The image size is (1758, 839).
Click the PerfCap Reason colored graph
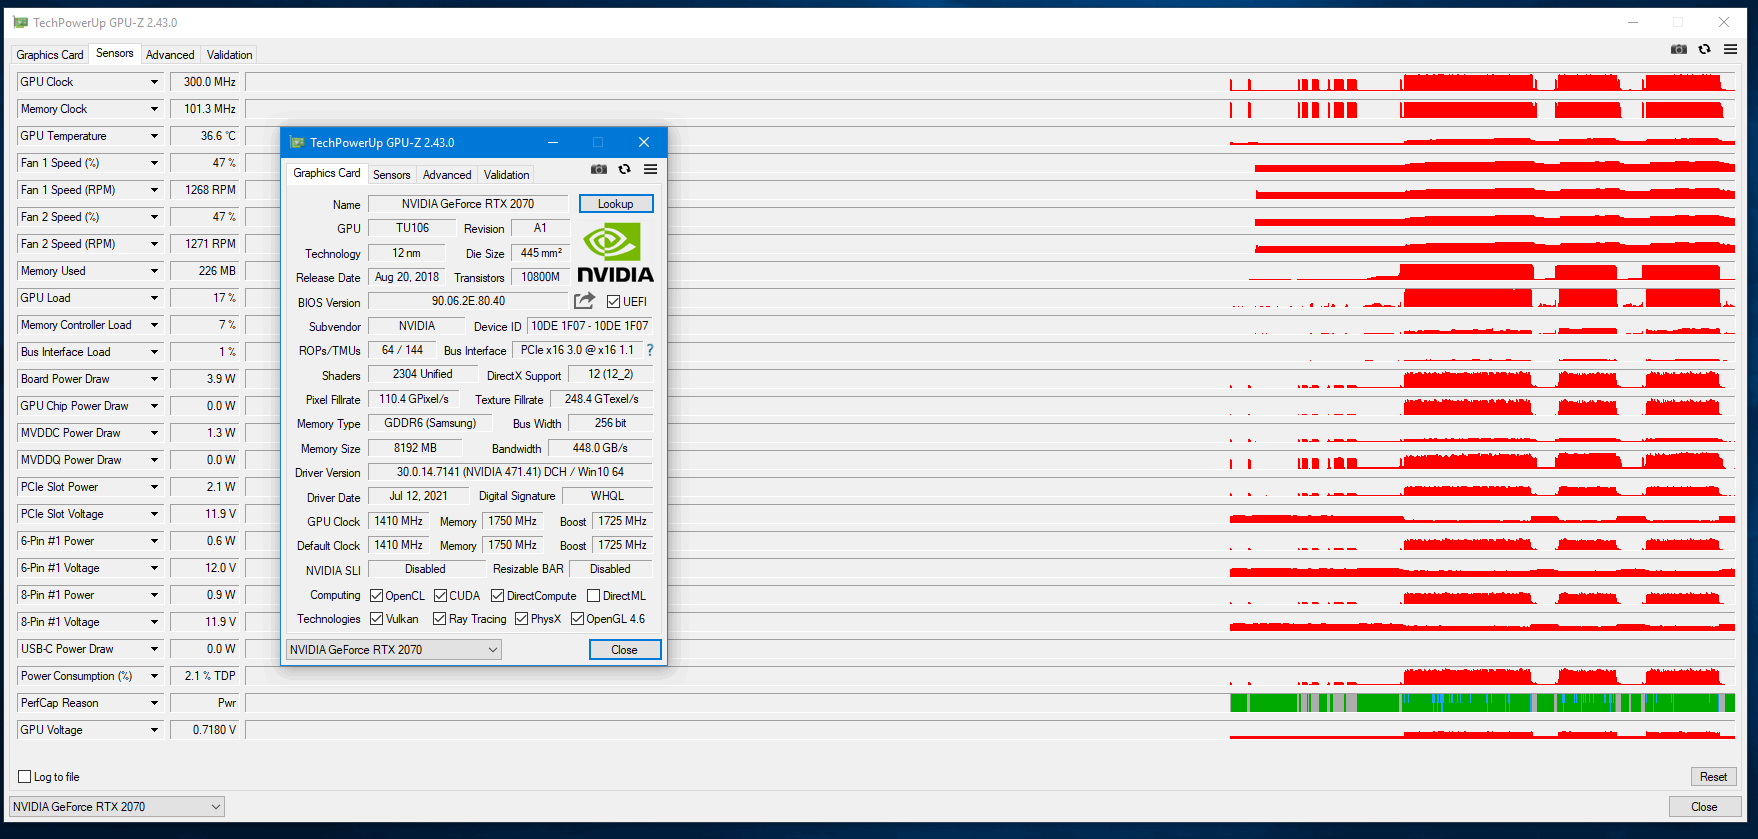990,703
